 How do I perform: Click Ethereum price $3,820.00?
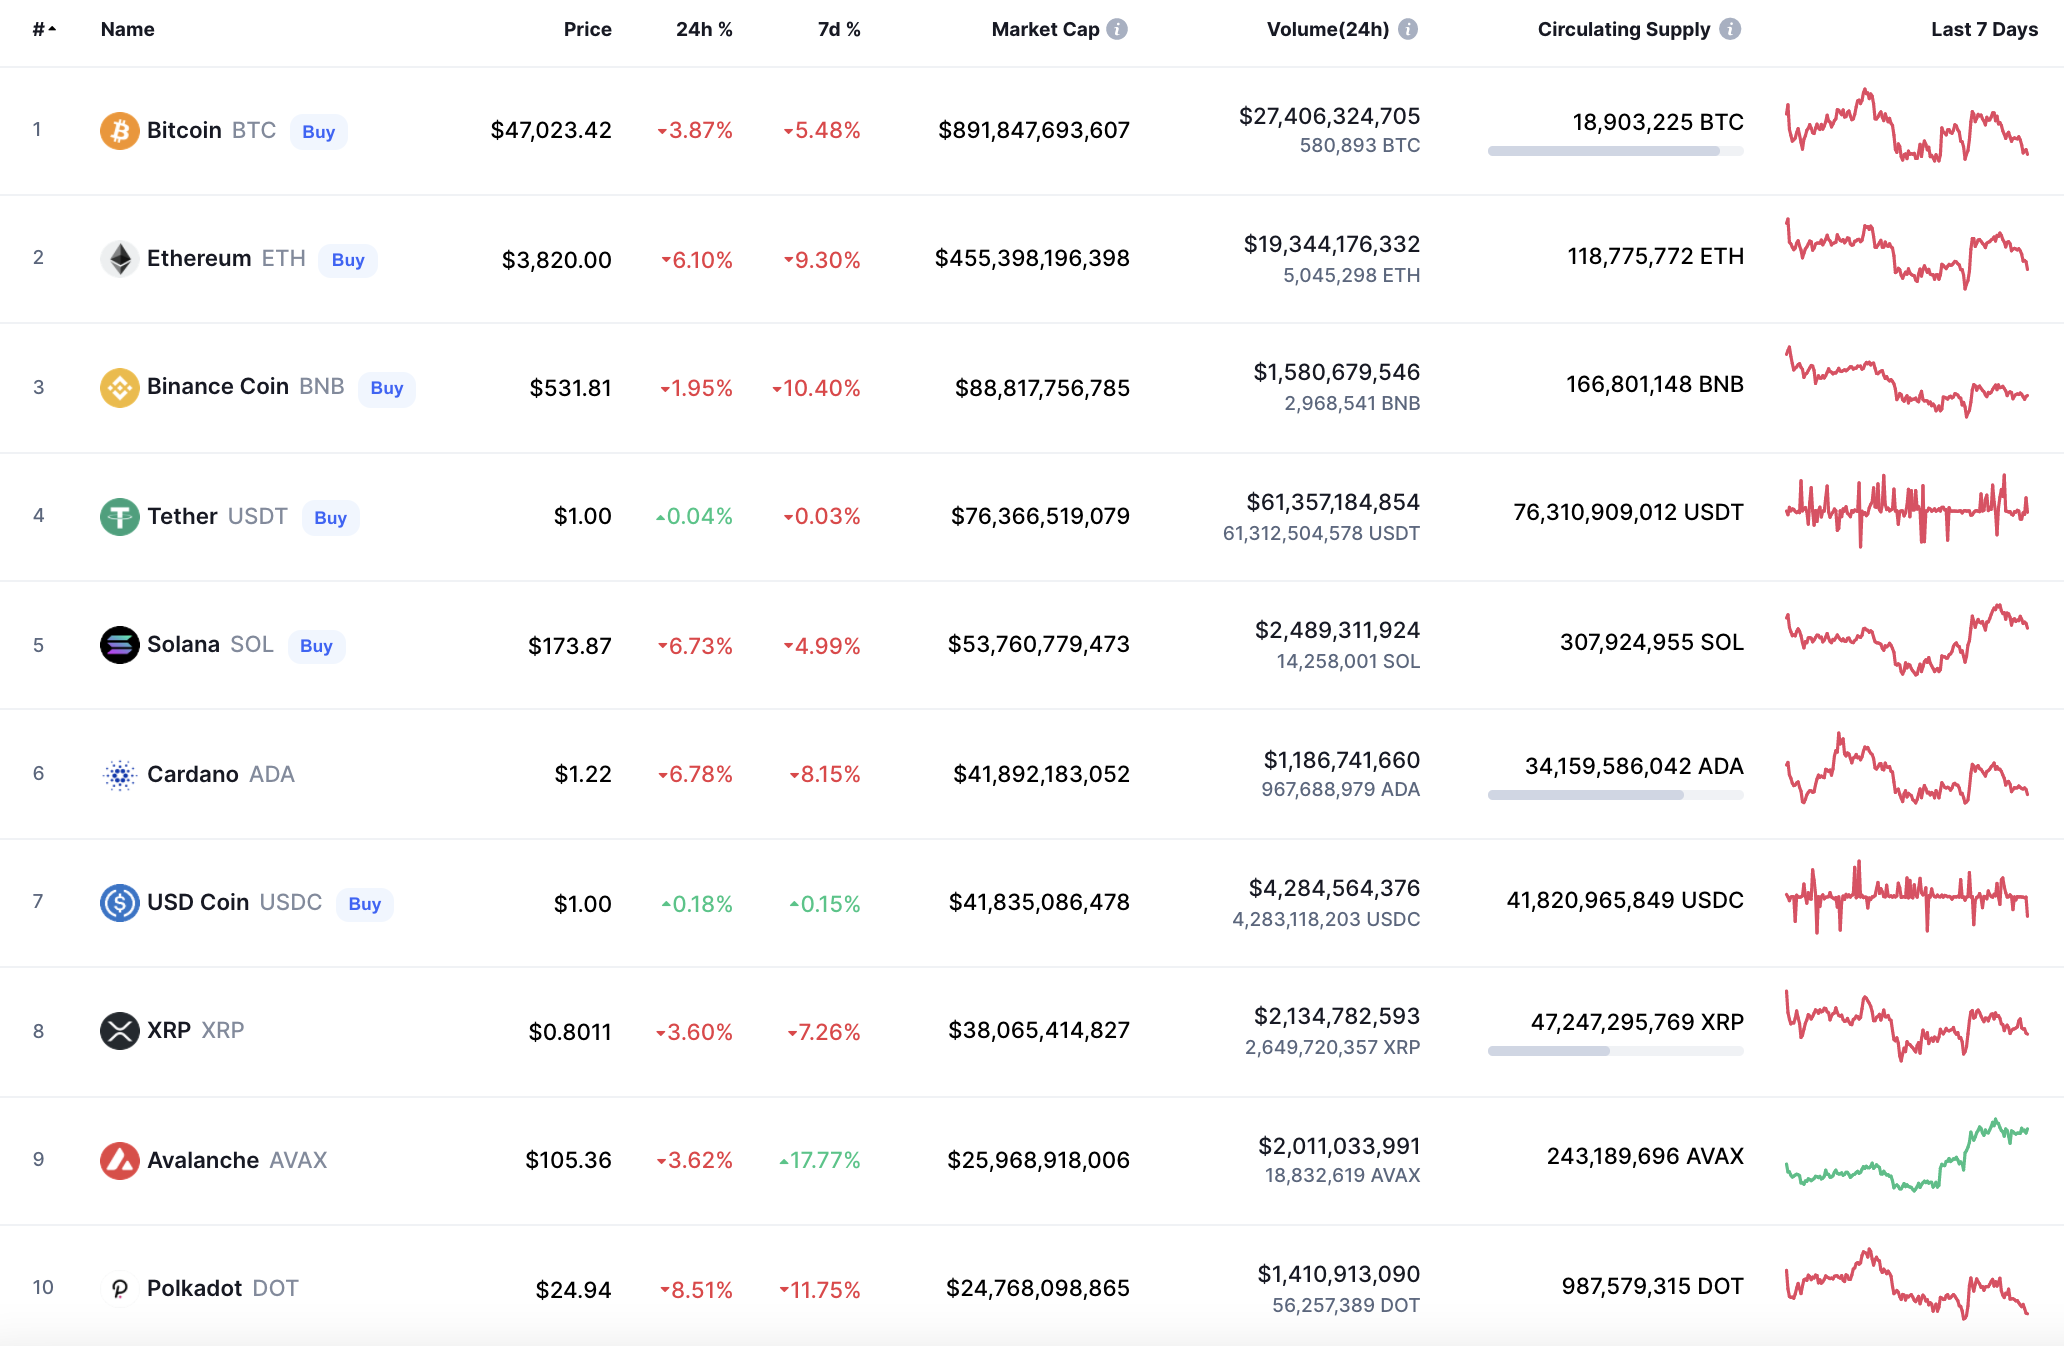point(557,260)
